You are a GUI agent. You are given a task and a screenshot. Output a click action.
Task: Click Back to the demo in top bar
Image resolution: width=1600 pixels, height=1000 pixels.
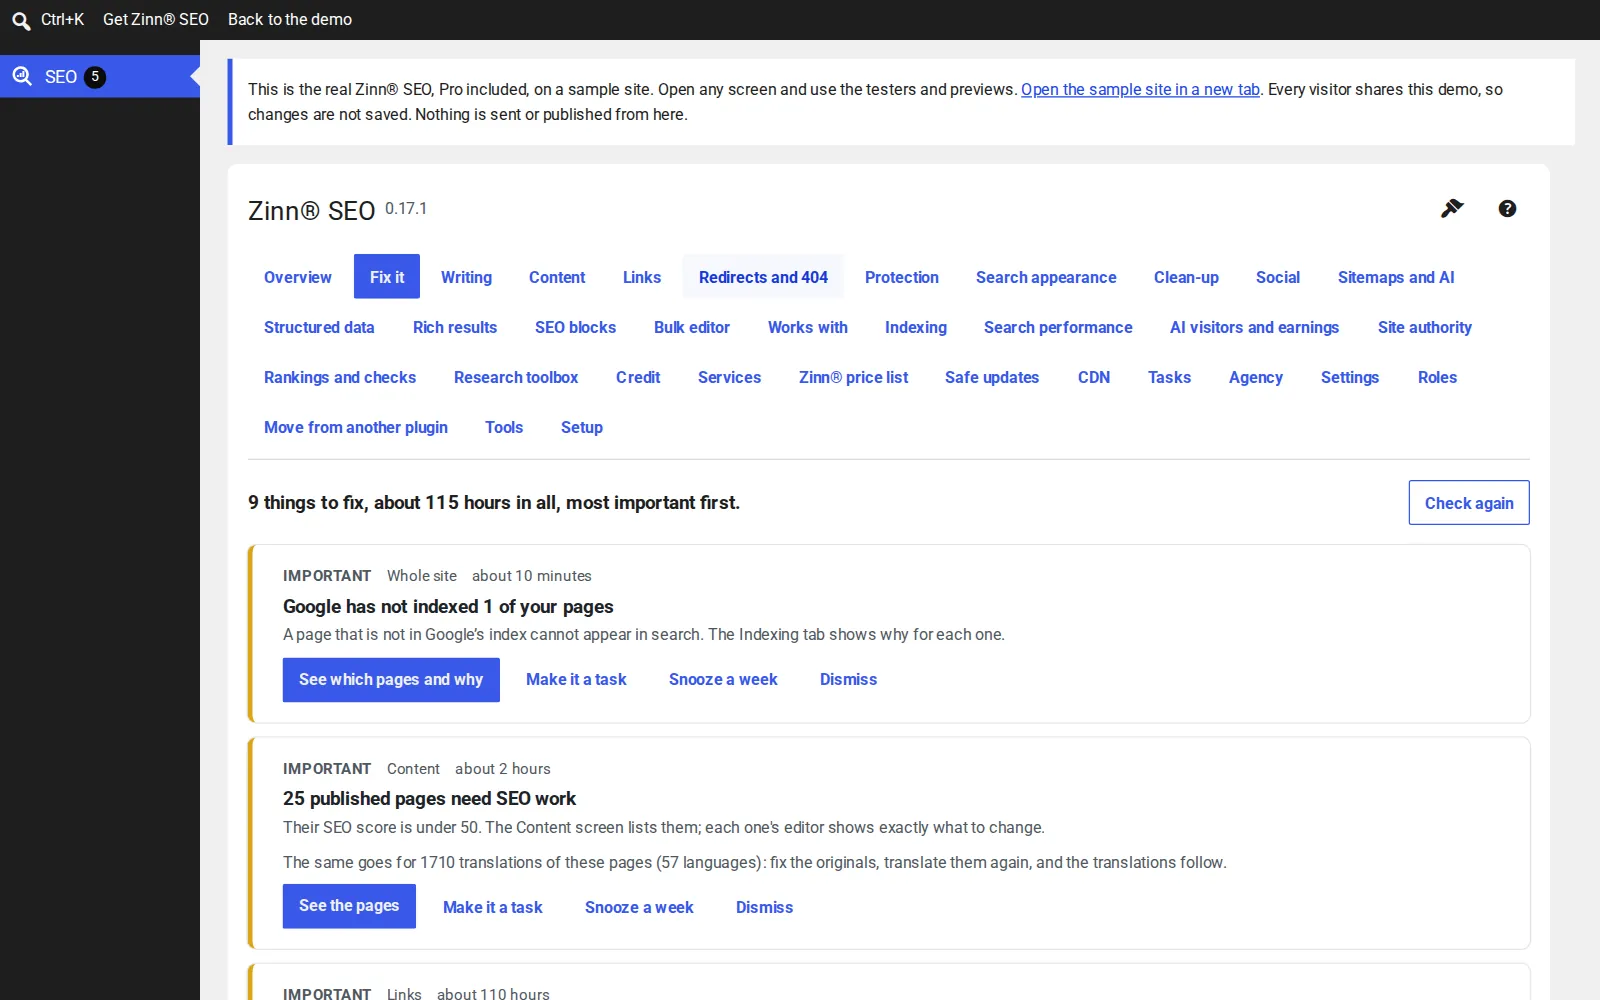coord(290,20)
